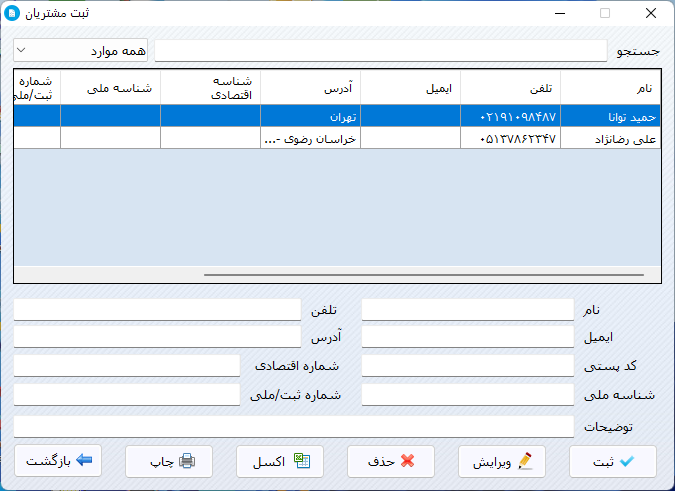Click the table's horizontal scrollbar
Screen dimensions: 675x491
[x=424, y=275]
